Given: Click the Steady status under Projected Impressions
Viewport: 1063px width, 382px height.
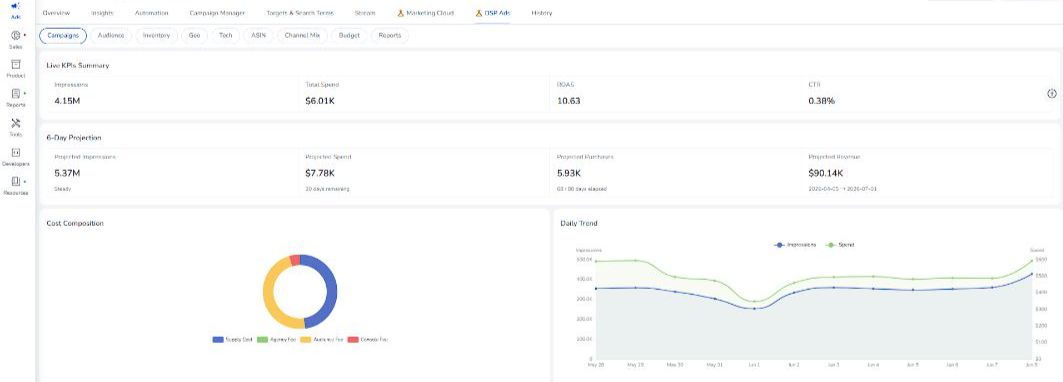Looking at the screenshot, I should point(62,189).
